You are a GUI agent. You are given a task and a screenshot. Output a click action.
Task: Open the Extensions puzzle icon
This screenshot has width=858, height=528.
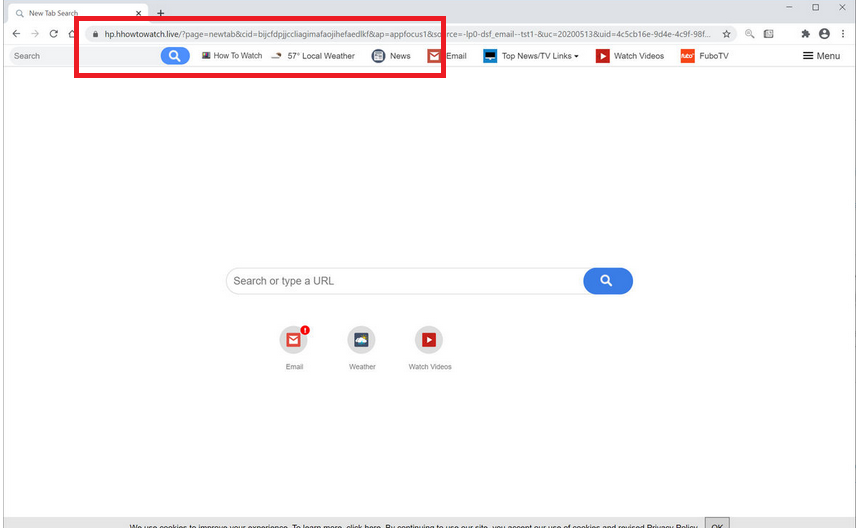[x=805, y=34]
